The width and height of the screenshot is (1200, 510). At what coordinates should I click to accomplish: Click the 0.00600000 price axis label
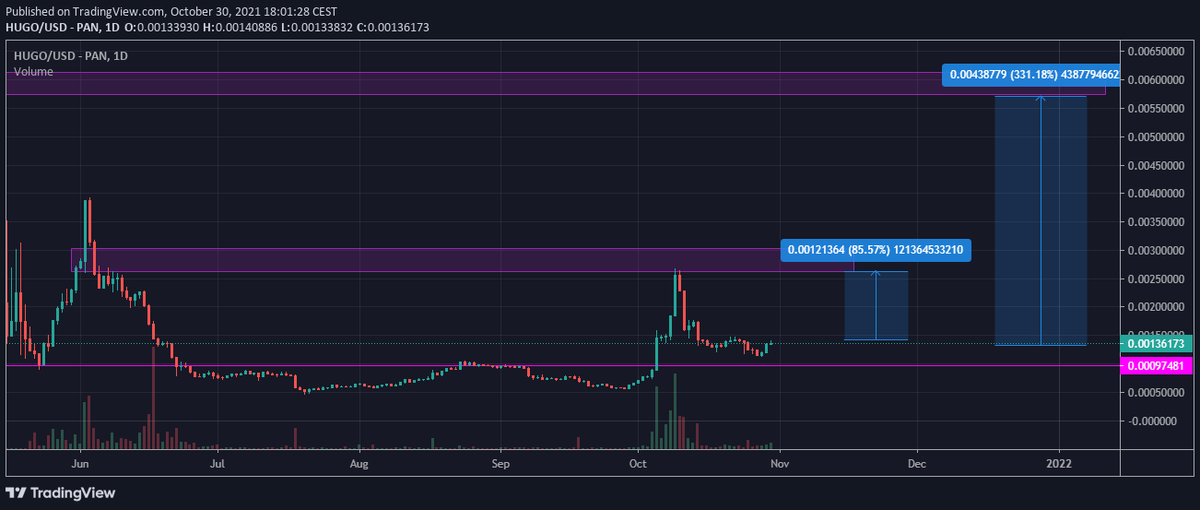pyautogui.click(x=1157, y=79)
